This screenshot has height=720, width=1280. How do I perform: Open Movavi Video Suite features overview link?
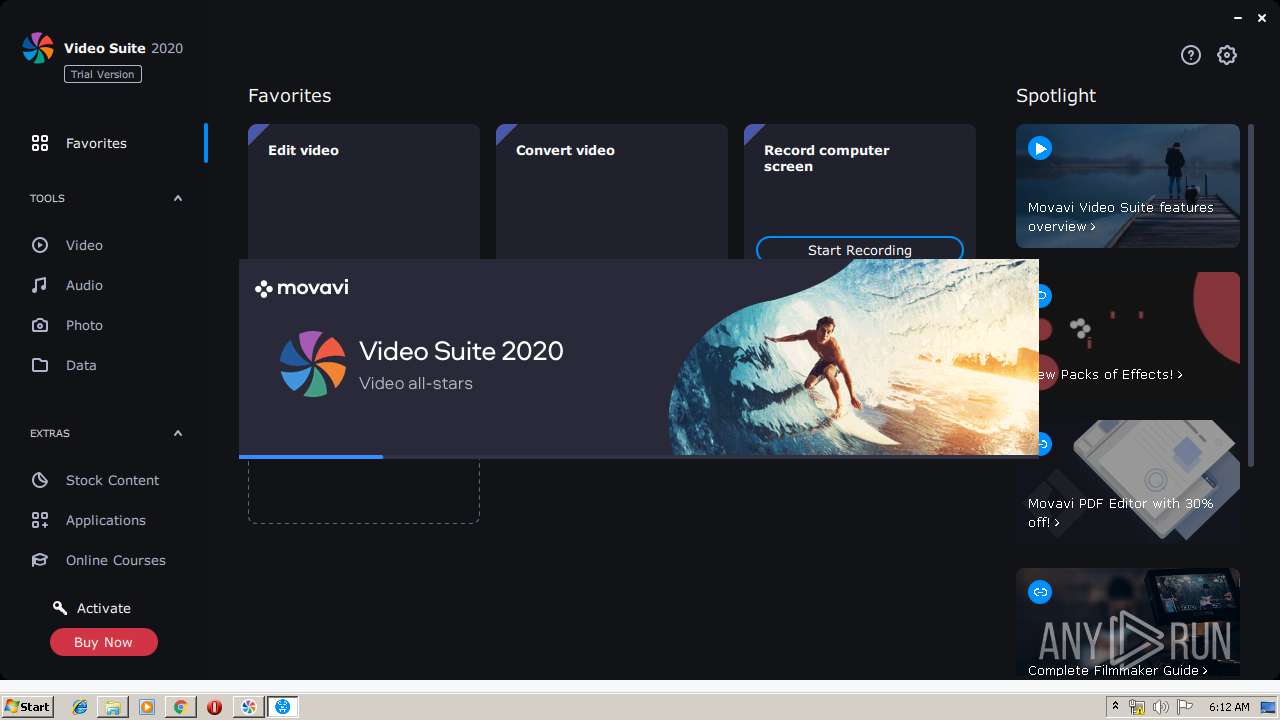pos(1120,217)
